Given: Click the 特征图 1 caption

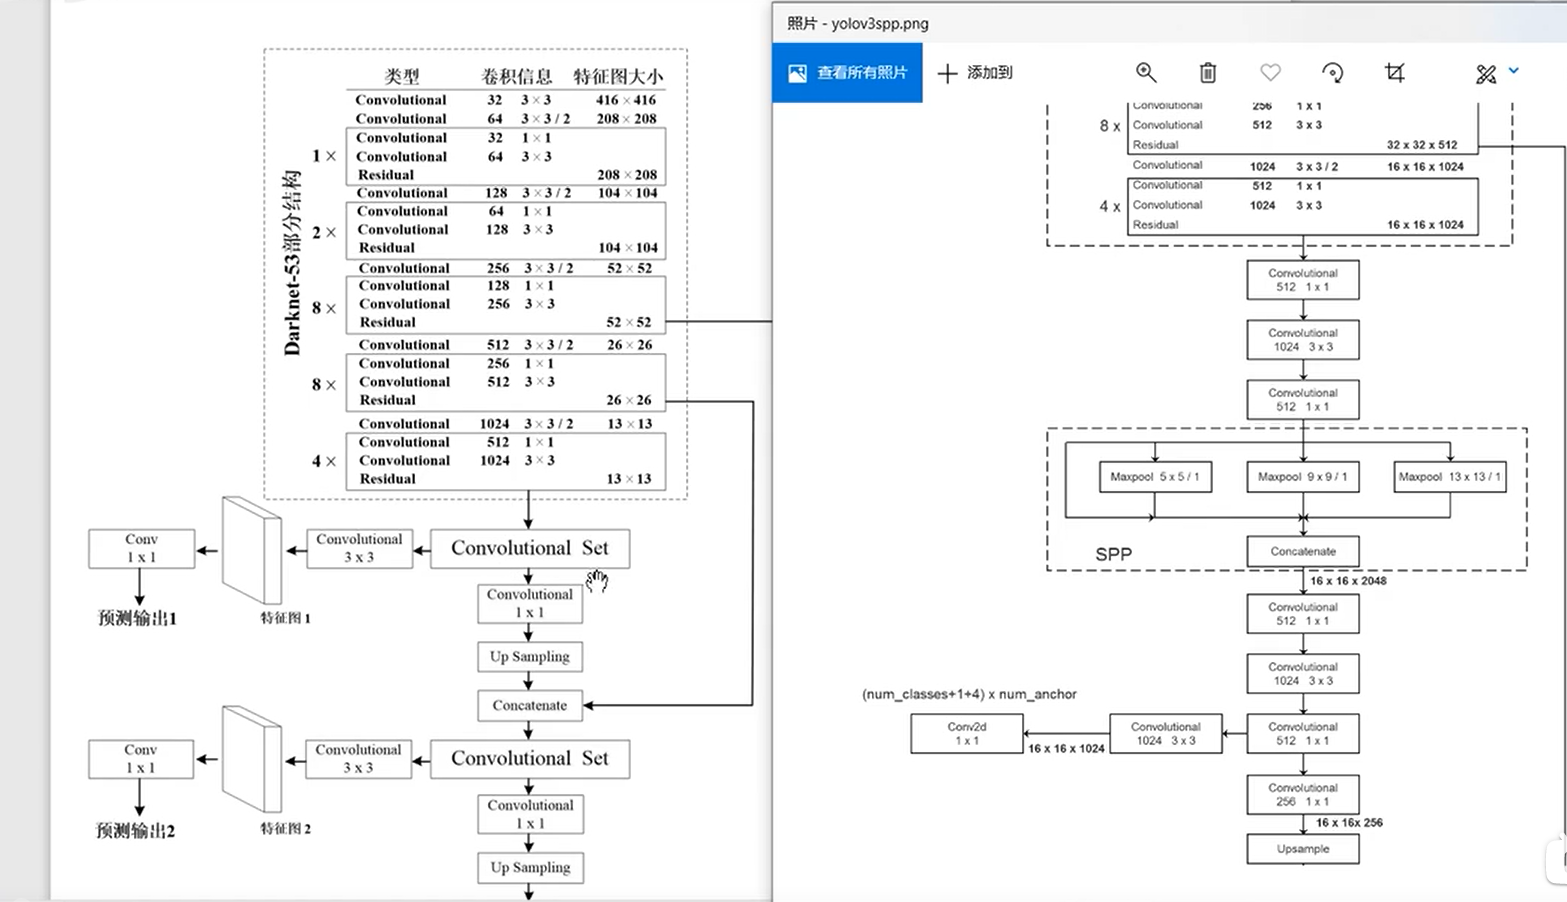Looking at the screenshot, I should (286, 618).
